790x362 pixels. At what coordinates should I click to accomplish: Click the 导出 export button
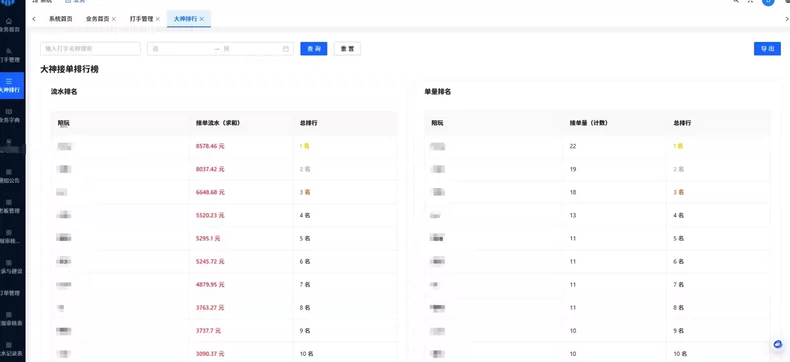767,49
